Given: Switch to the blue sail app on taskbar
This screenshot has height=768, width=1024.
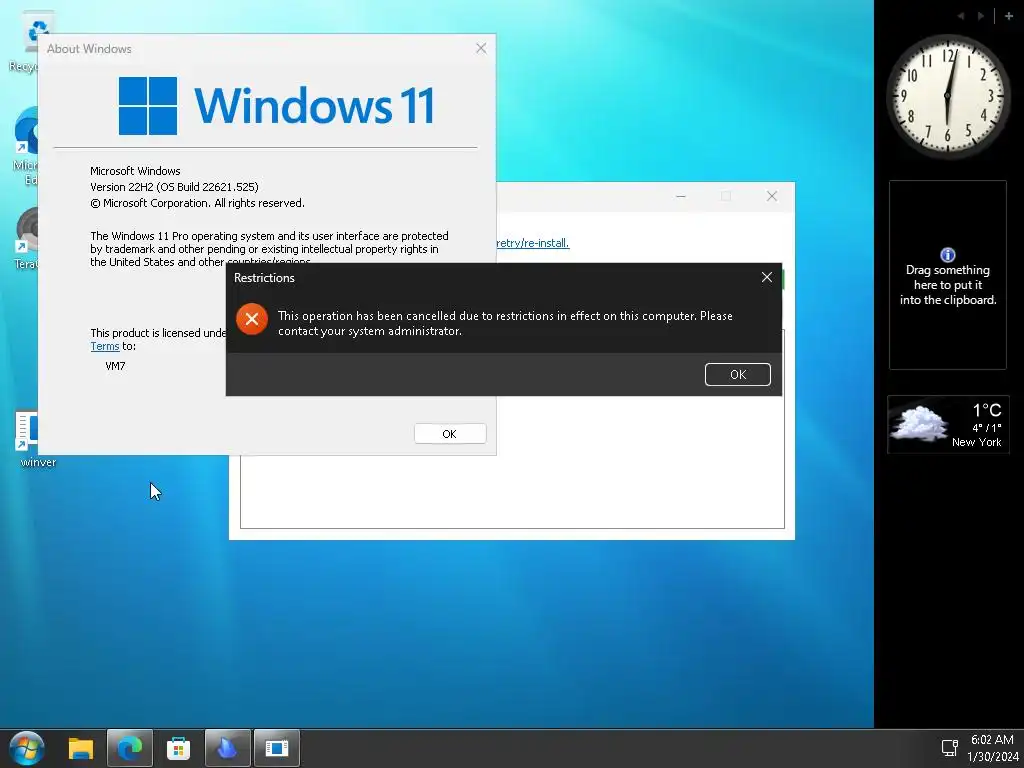Looking at the screenshot, I should click(x=227, y=748).
